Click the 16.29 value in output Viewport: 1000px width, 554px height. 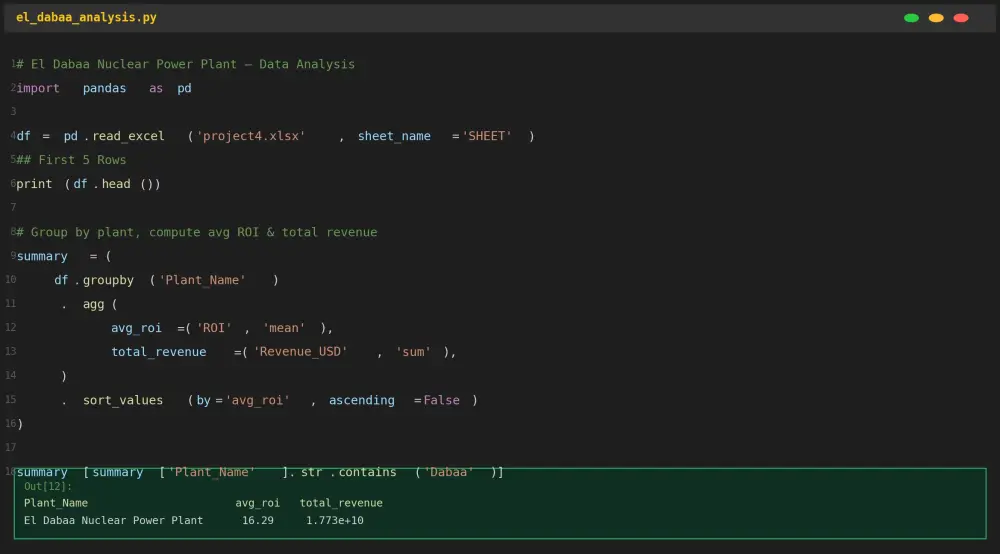click(258, 520)
